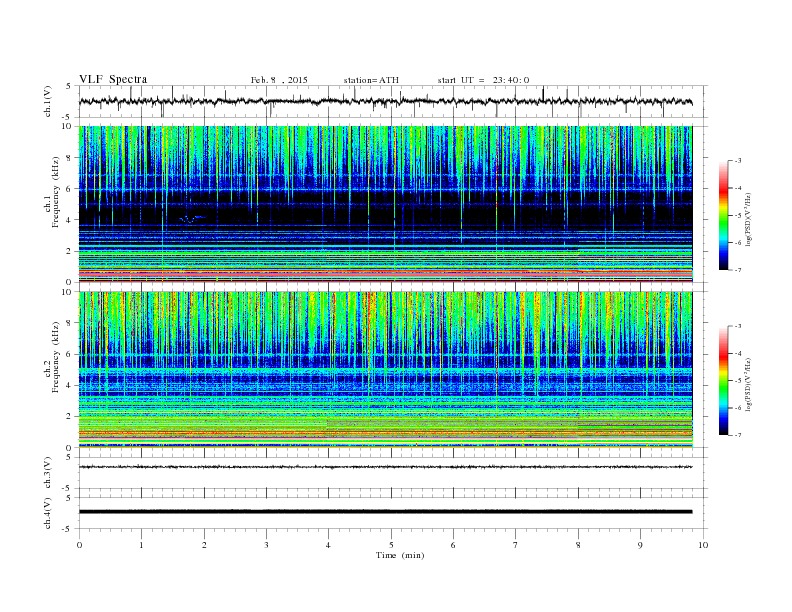This screenshot has height=612, width=792.
Task: Click the ch.1 spectrogram color scale bar
Action: (x=723, y=215)
